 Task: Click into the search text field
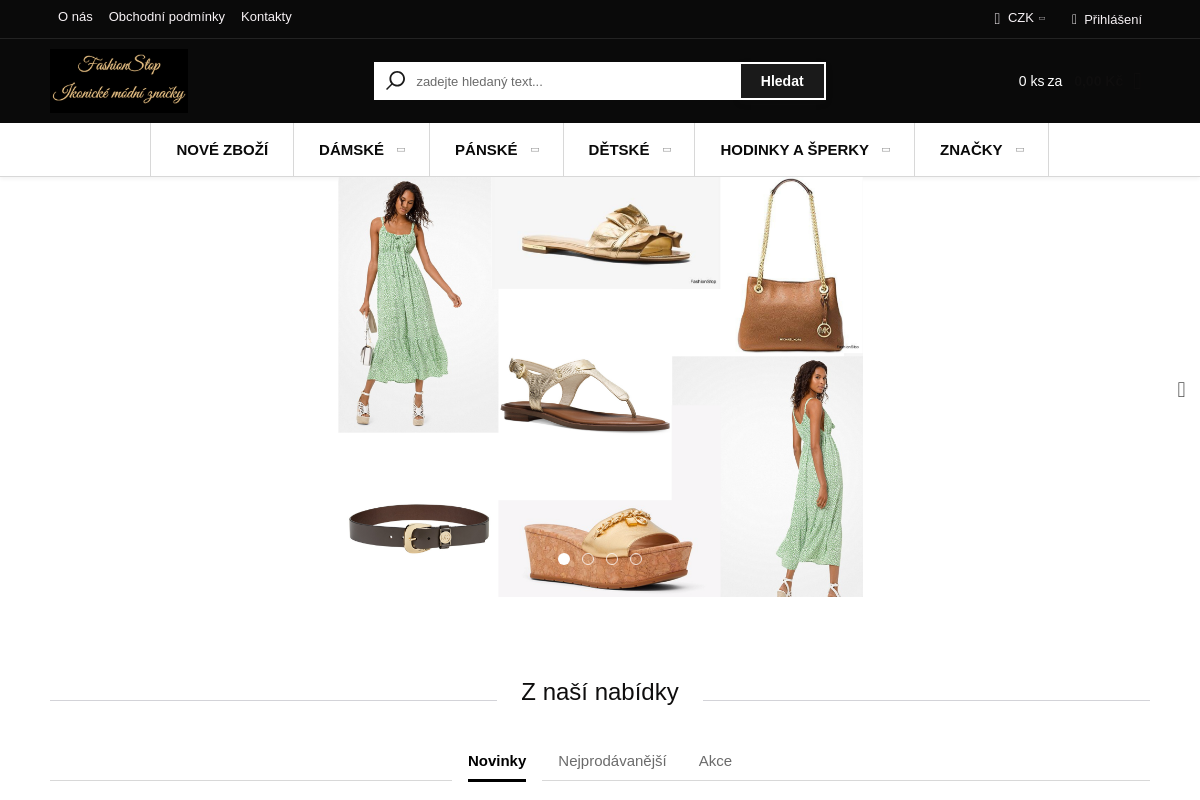pos(575,81)
